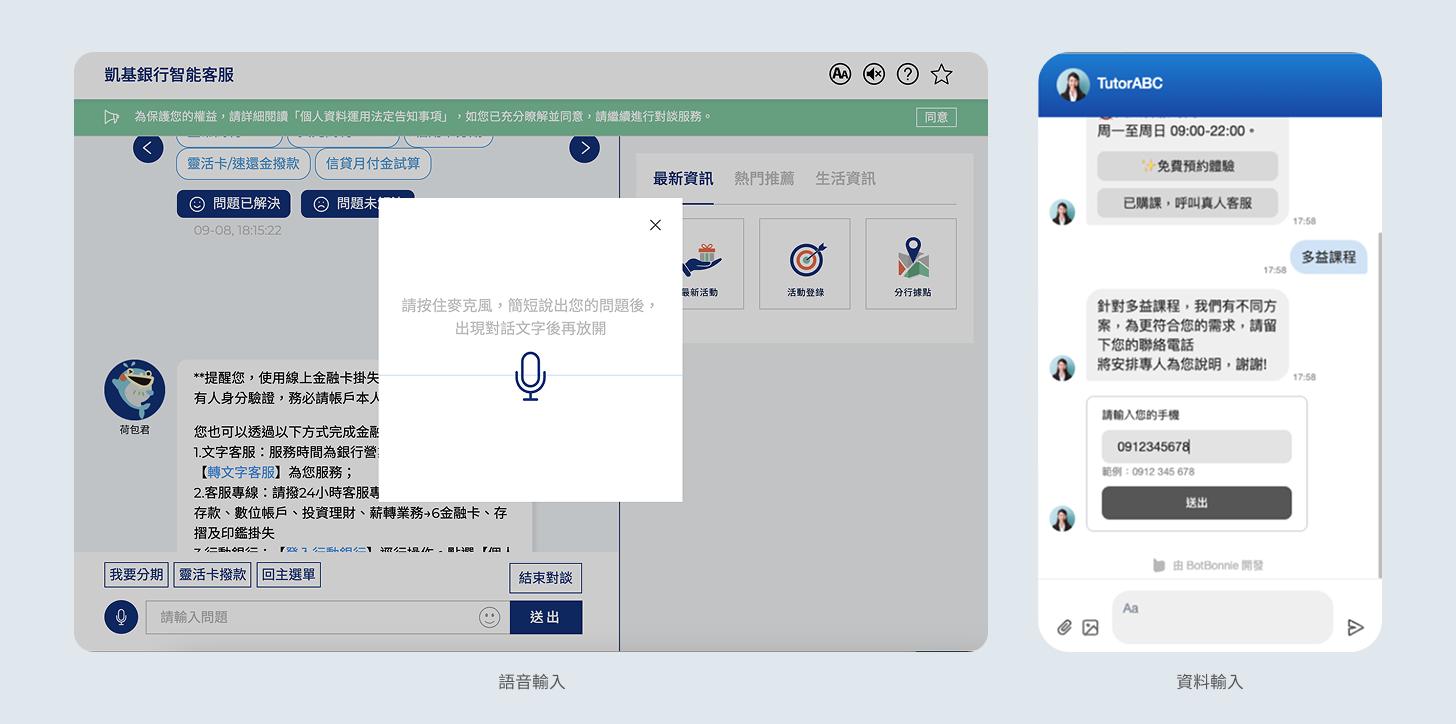Click 我要分期 shortcut button

(136, 575)
